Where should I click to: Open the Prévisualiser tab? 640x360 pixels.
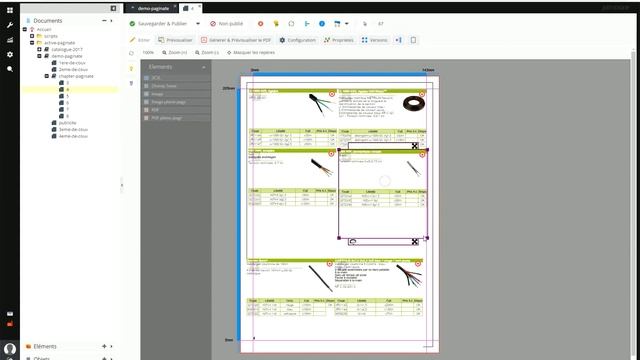tap(175, 40)
